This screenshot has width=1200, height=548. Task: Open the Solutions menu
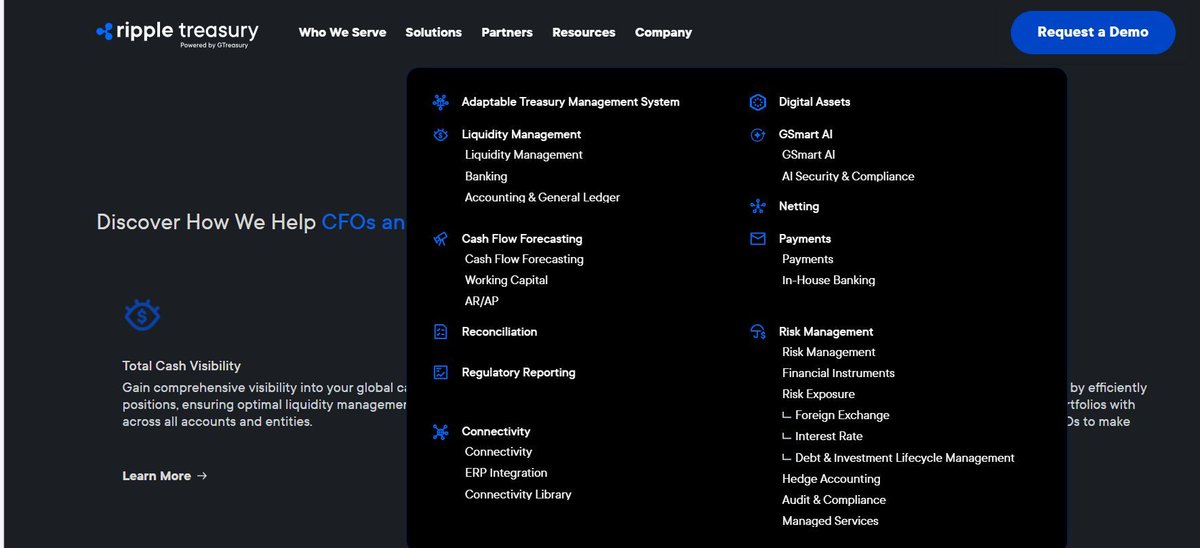coord(433,32)
